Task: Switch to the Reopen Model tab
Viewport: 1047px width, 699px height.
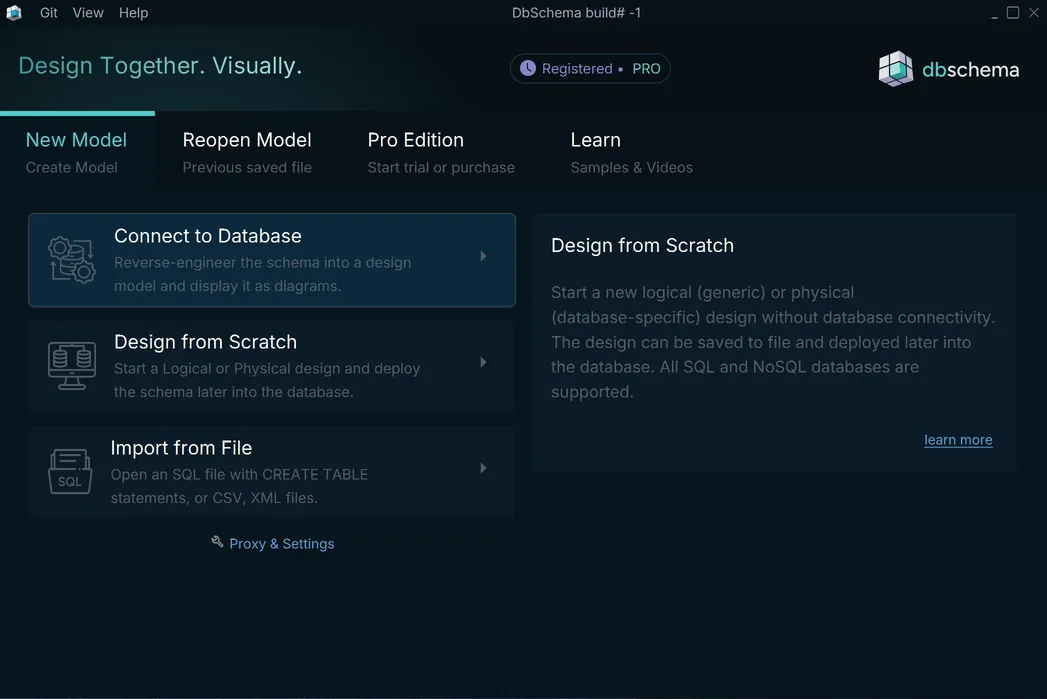Action: coord(247,140)
